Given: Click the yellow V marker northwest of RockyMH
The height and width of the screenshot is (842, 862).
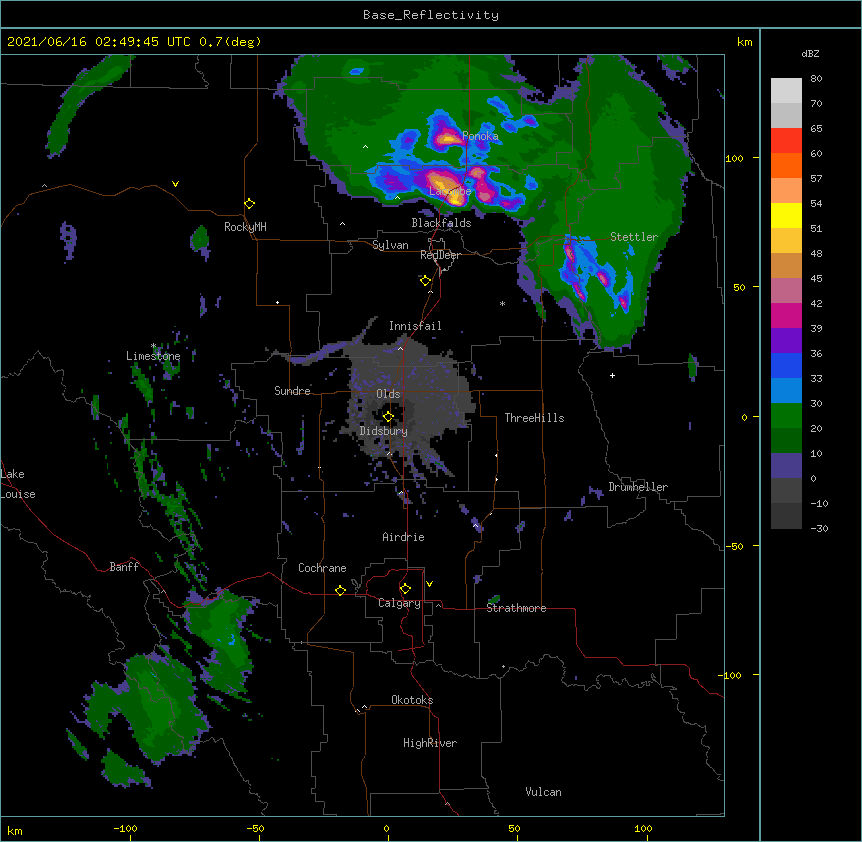Looking at the screenshot, I should (x=175, y=184).
